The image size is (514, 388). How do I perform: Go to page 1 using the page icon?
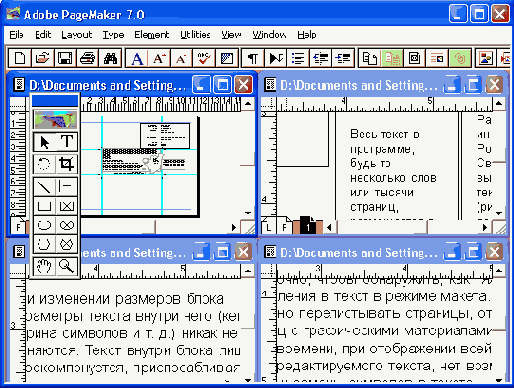click(x=308, y=225)
